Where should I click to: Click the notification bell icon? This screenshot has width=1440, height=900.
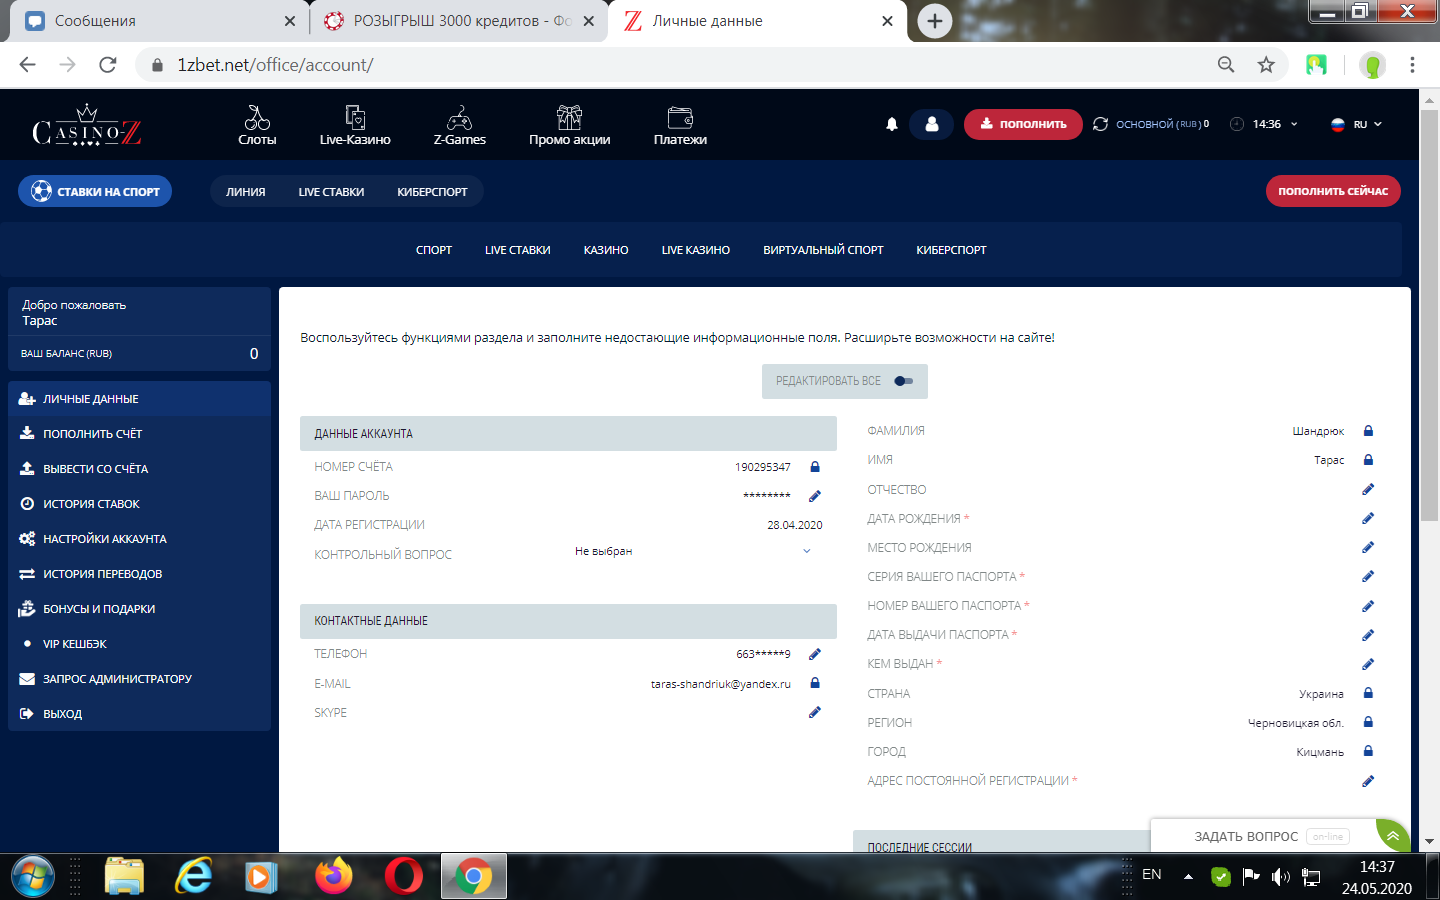tap(892, 124)
